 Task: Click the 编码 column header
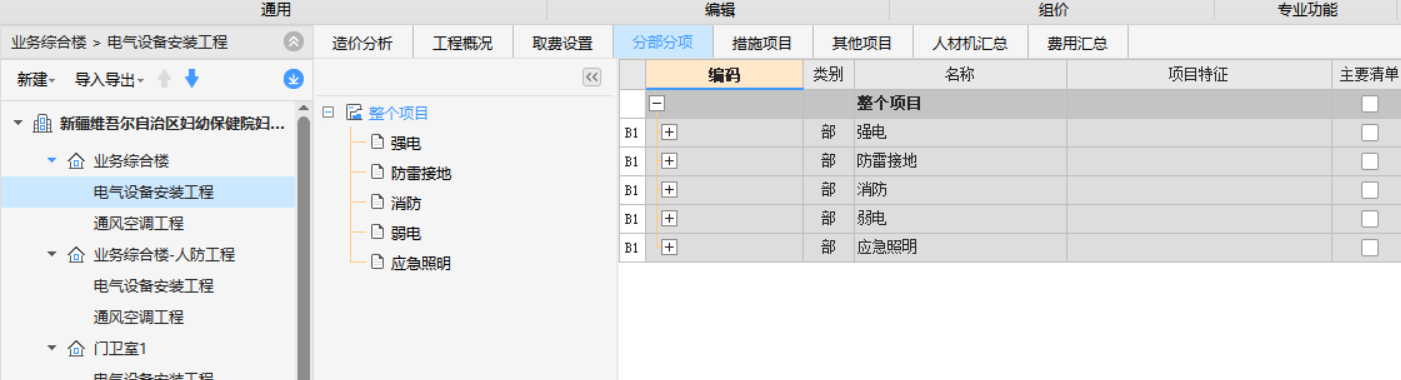[x=724, y=75]
